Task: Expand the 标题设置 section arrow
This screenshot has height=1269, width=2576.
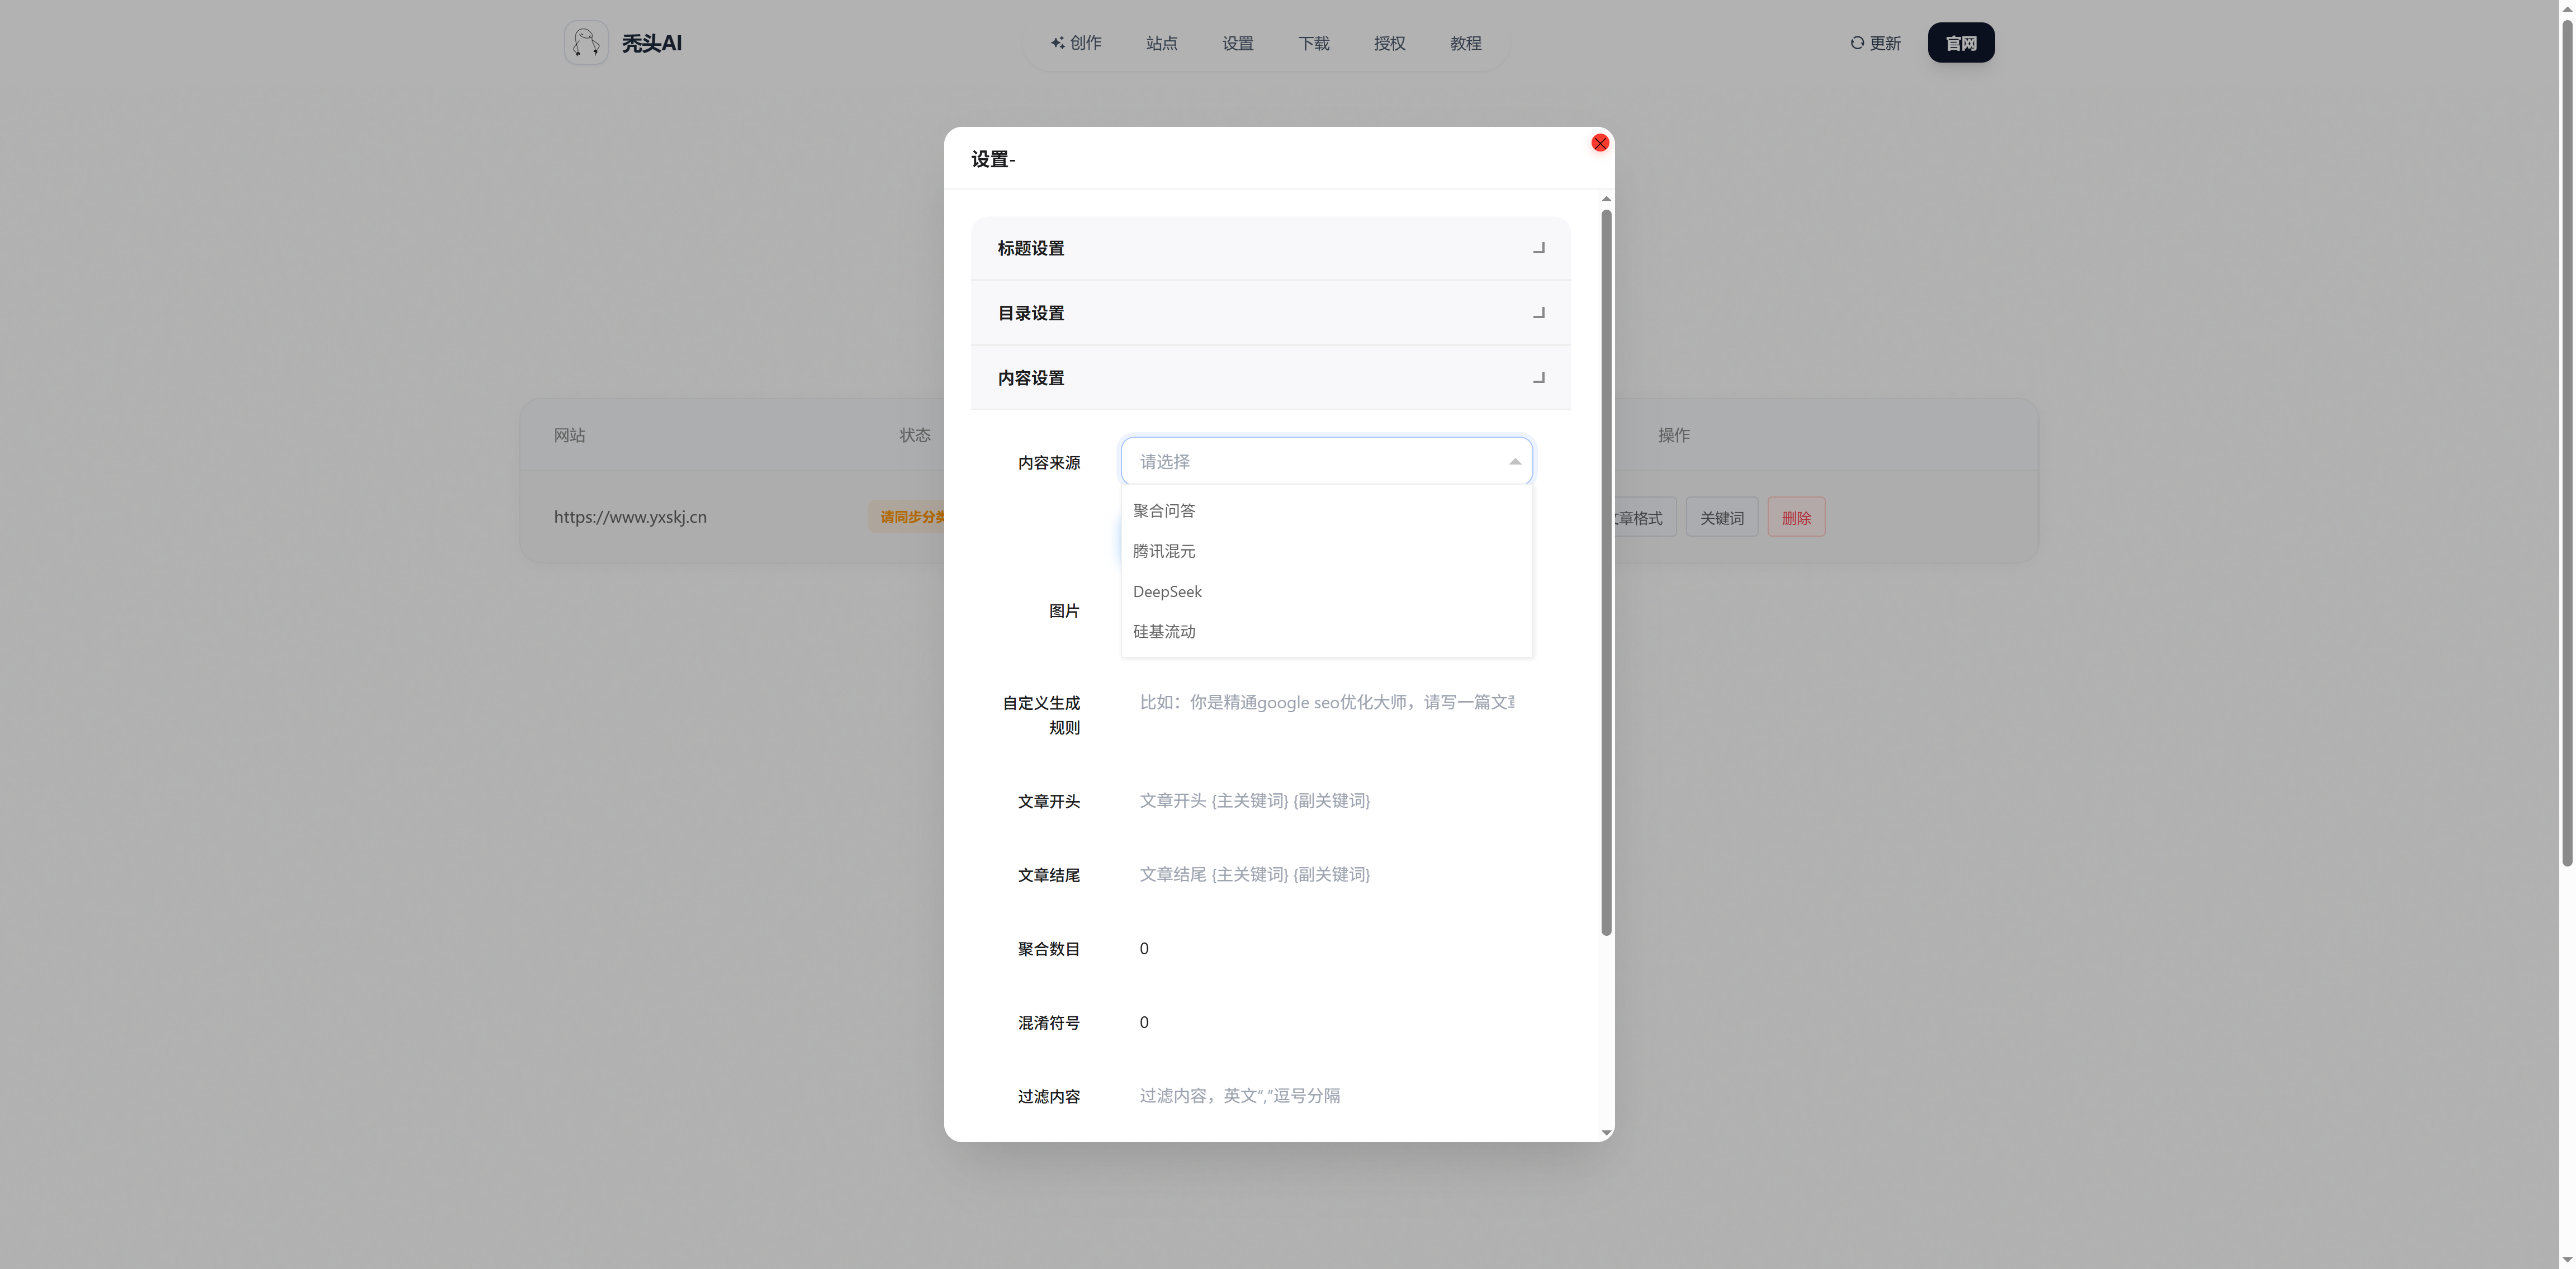Action: pyautogui.click(x=1538, y=248)
